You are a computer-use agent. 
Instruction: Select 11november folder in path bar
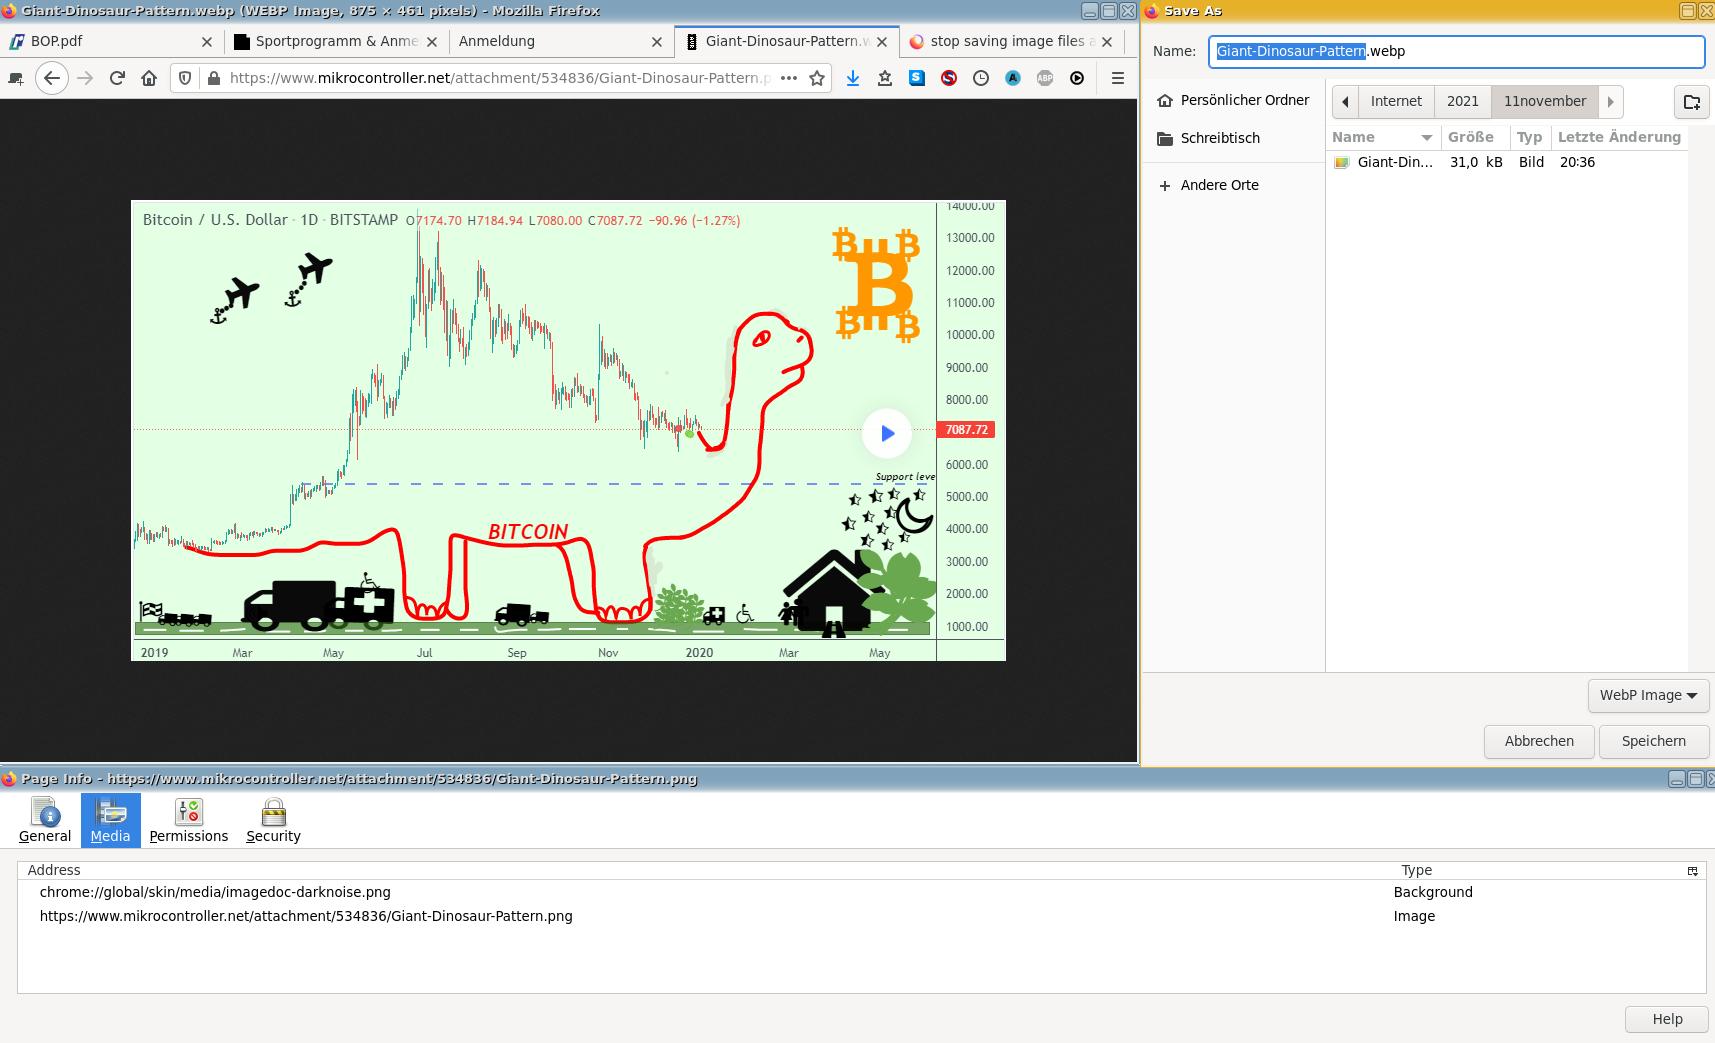tap(1544, 101)
